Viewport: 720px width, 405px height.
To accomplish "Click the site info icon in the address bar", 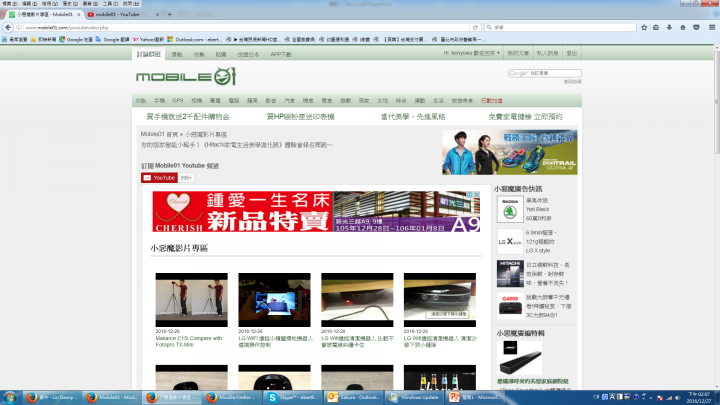I will (19, 28).
